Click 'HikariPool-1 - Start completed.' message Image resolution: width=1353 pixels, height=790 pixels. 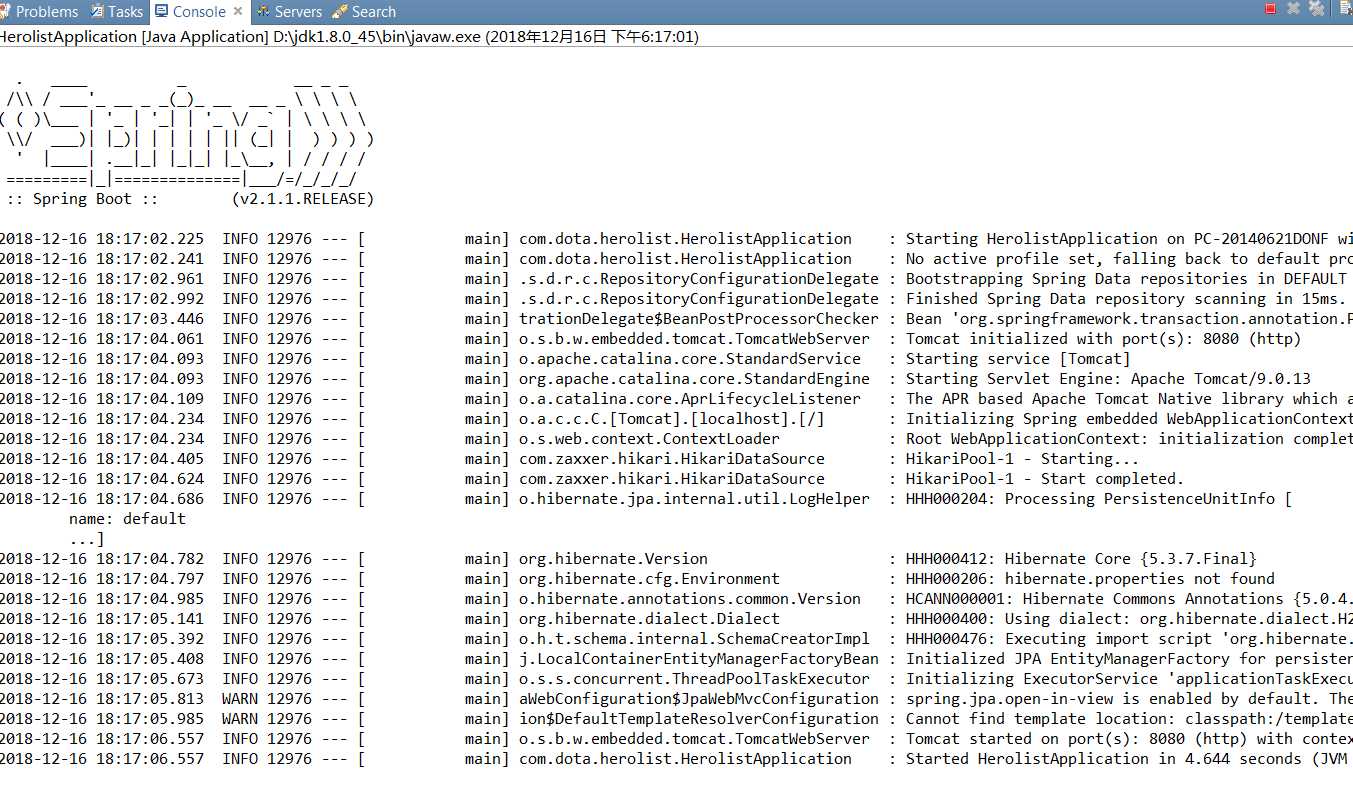pos(1045,479)
